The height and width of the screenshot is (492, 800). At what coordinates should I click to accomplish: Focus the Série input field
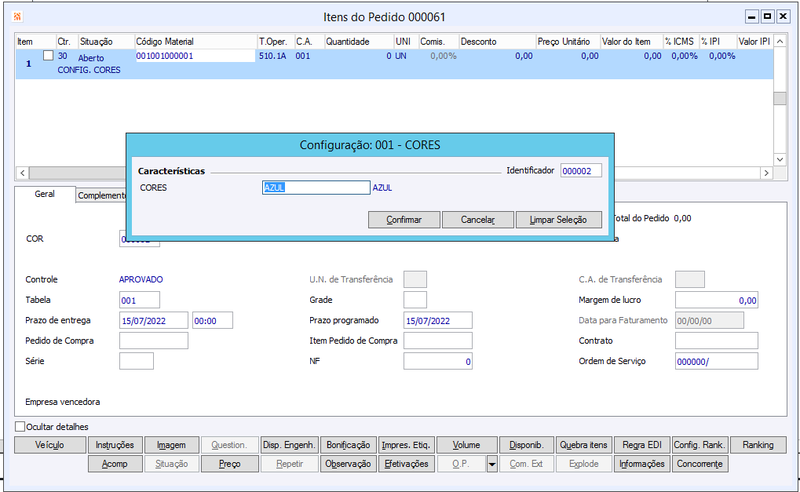[x=136, y=361]
